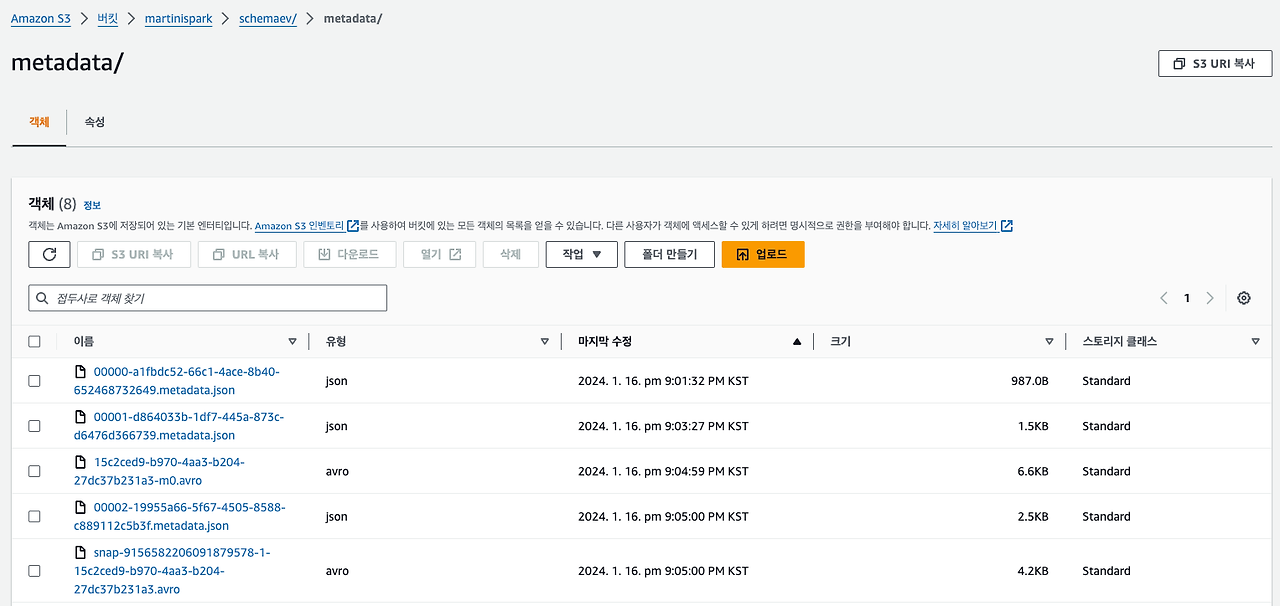The height and width of the screenshot is (606, 1280).
Task: Click file icon for 00000-a1fbdc52 metadata.json
Action: pyautogui.click(x=81, y=371)
